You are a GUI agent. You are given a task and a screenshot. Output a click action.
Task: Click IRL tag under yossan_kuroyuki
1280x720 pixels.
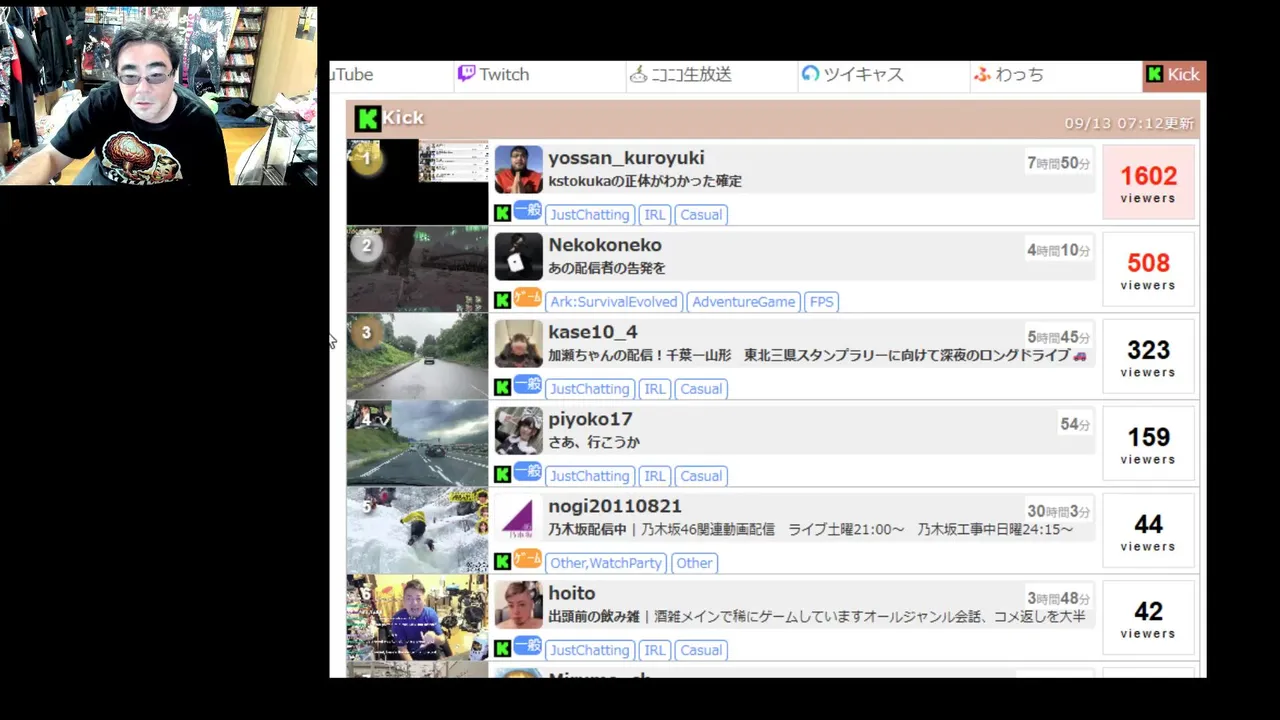tap(655, 215)
